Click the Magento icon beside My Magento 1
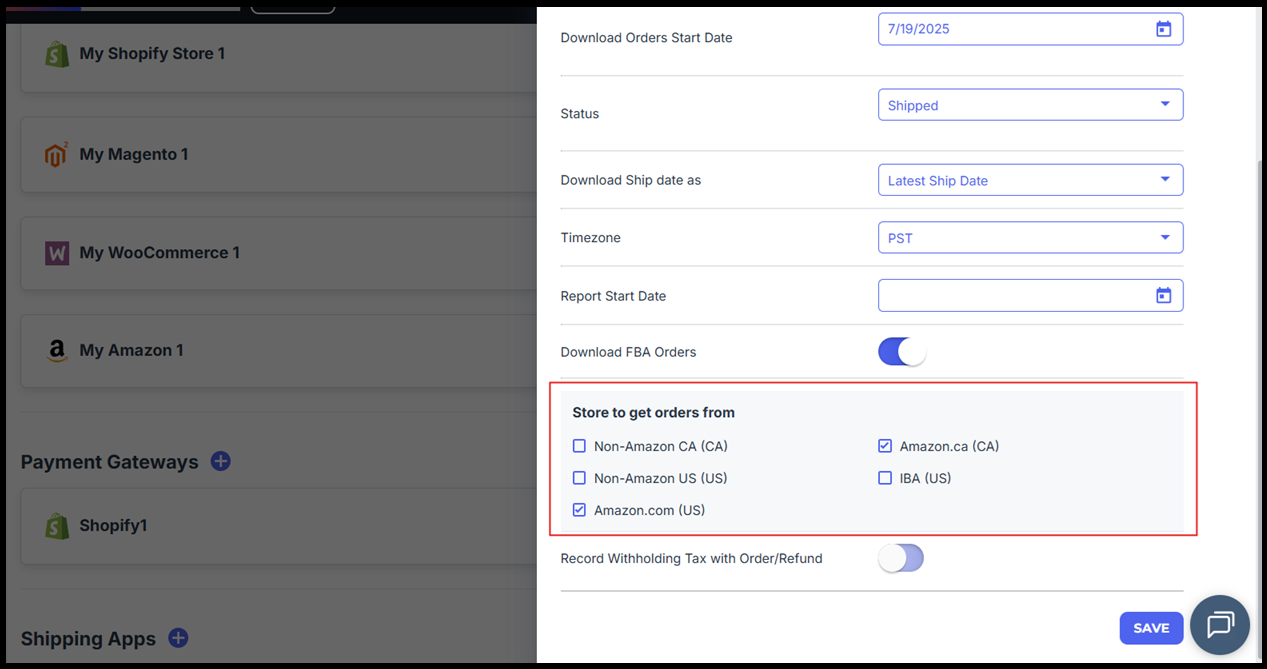 [57, 155]
